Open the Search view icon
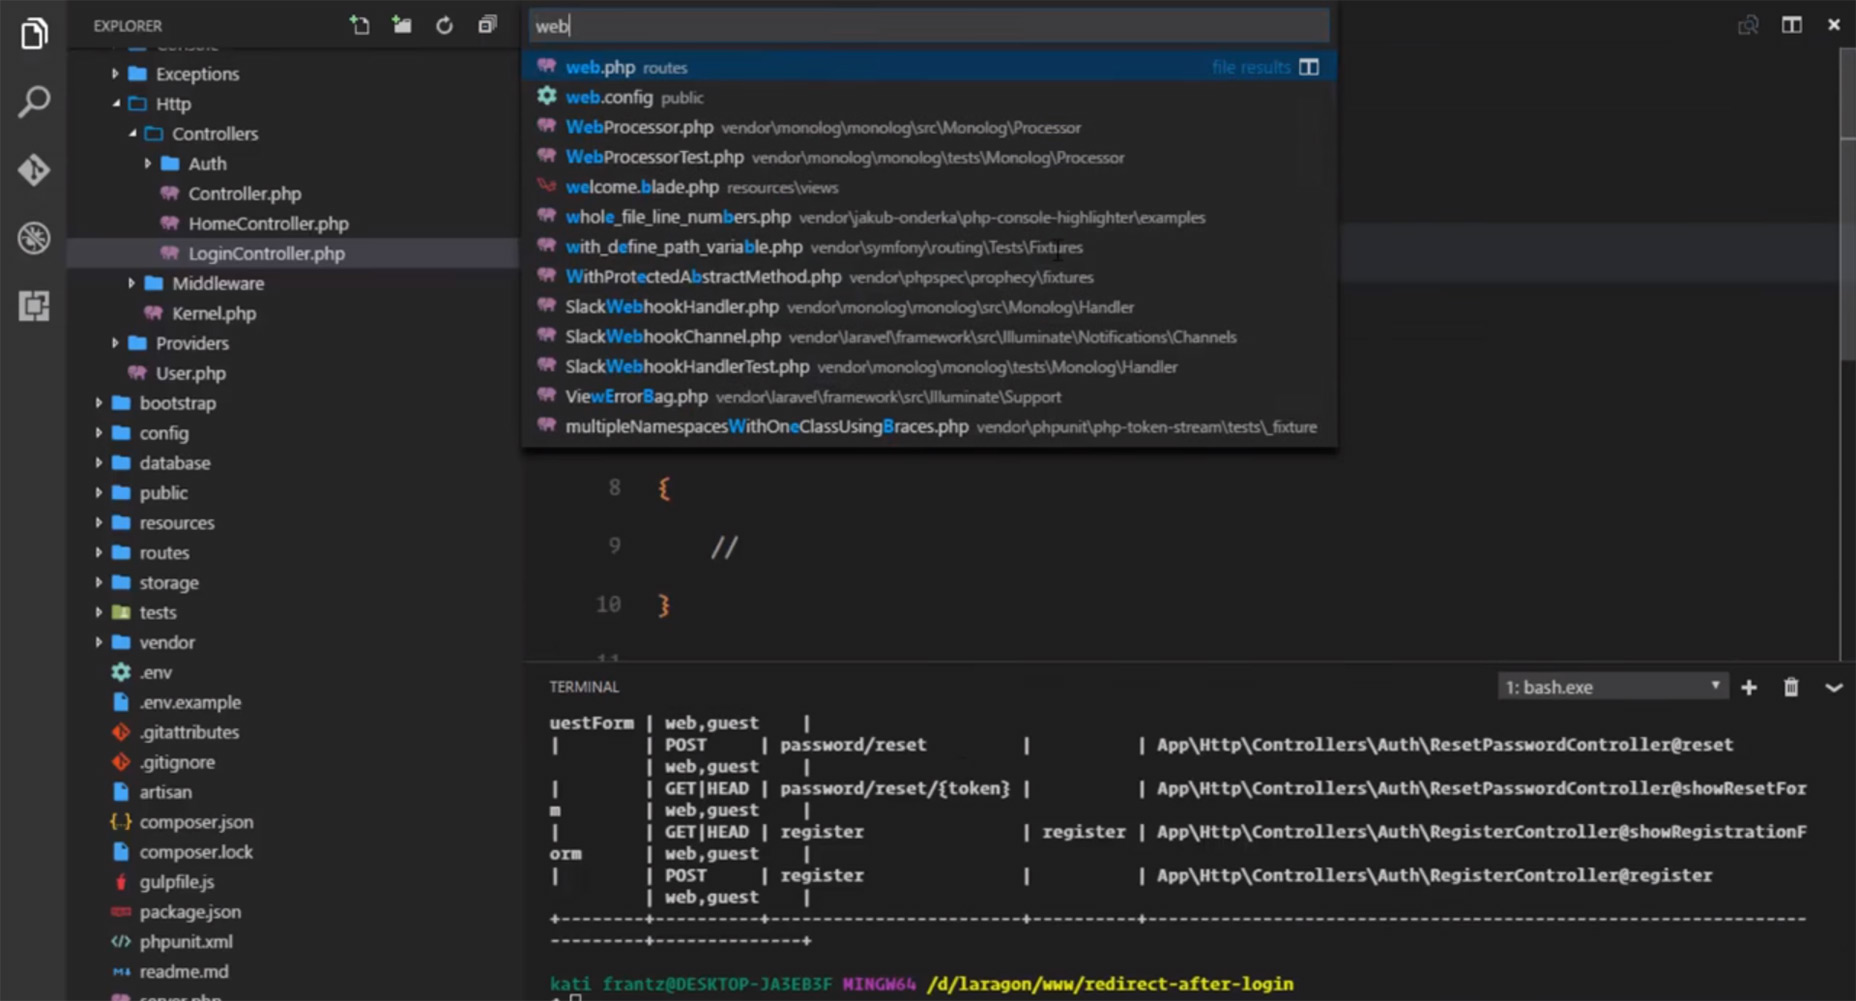The width and height of the screenshot is (1856, 1001). (34, 101)
